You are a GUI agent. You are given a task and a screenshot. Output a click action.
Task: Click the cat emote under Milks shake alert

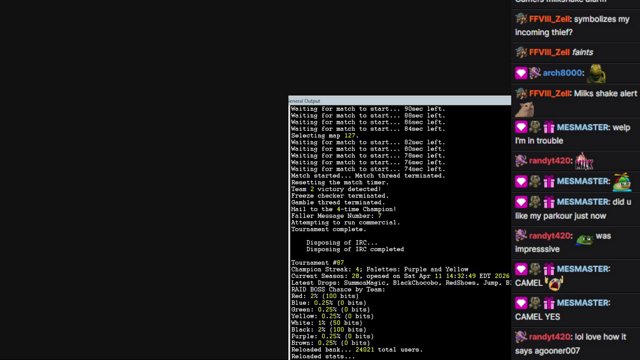pyautogui.click(x=524, y=109)
